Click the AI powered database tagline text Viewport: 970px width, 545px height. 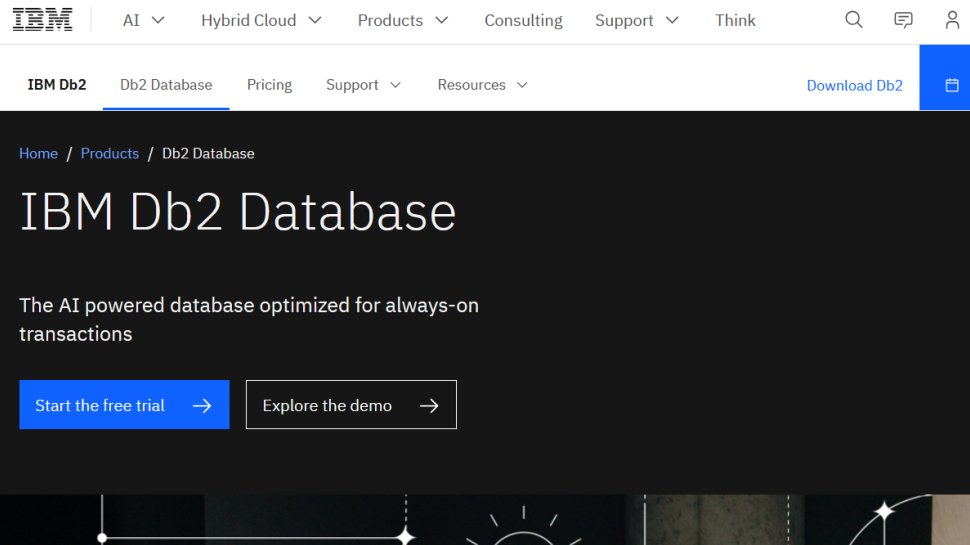pos(249,319)
